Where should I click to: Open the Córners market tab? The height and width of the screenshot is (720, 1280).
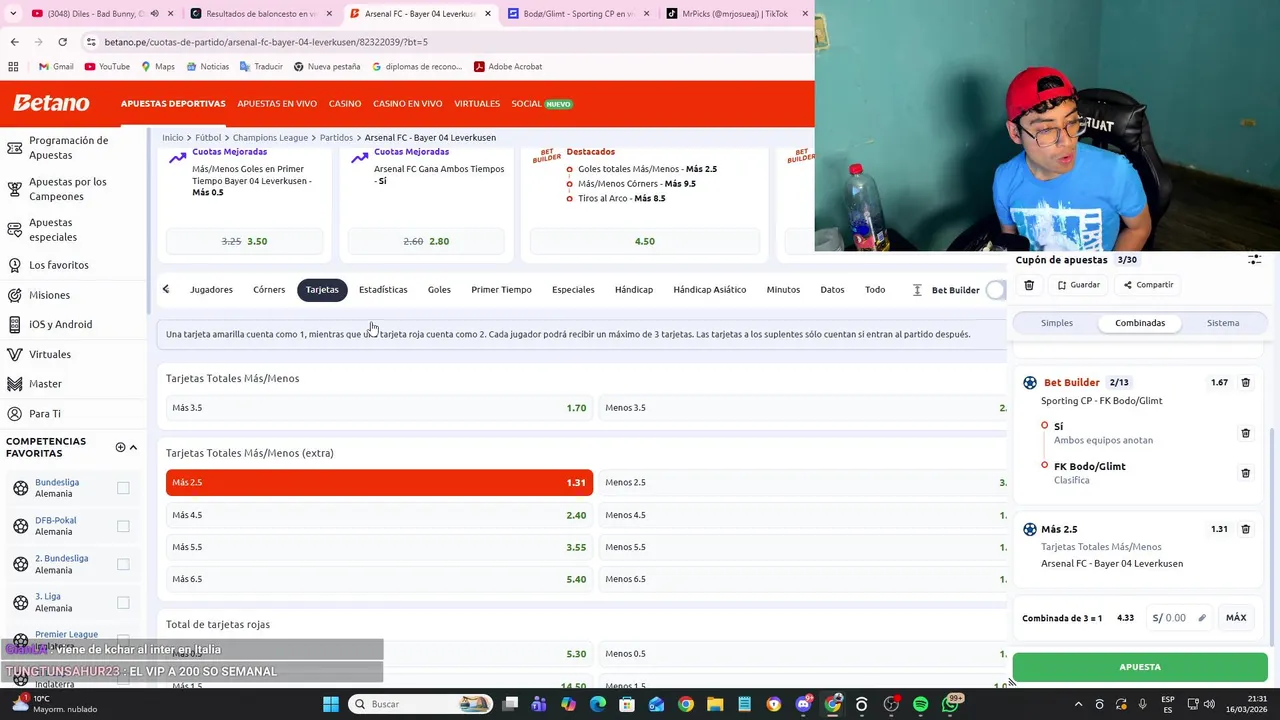click(x=269, y=290)
